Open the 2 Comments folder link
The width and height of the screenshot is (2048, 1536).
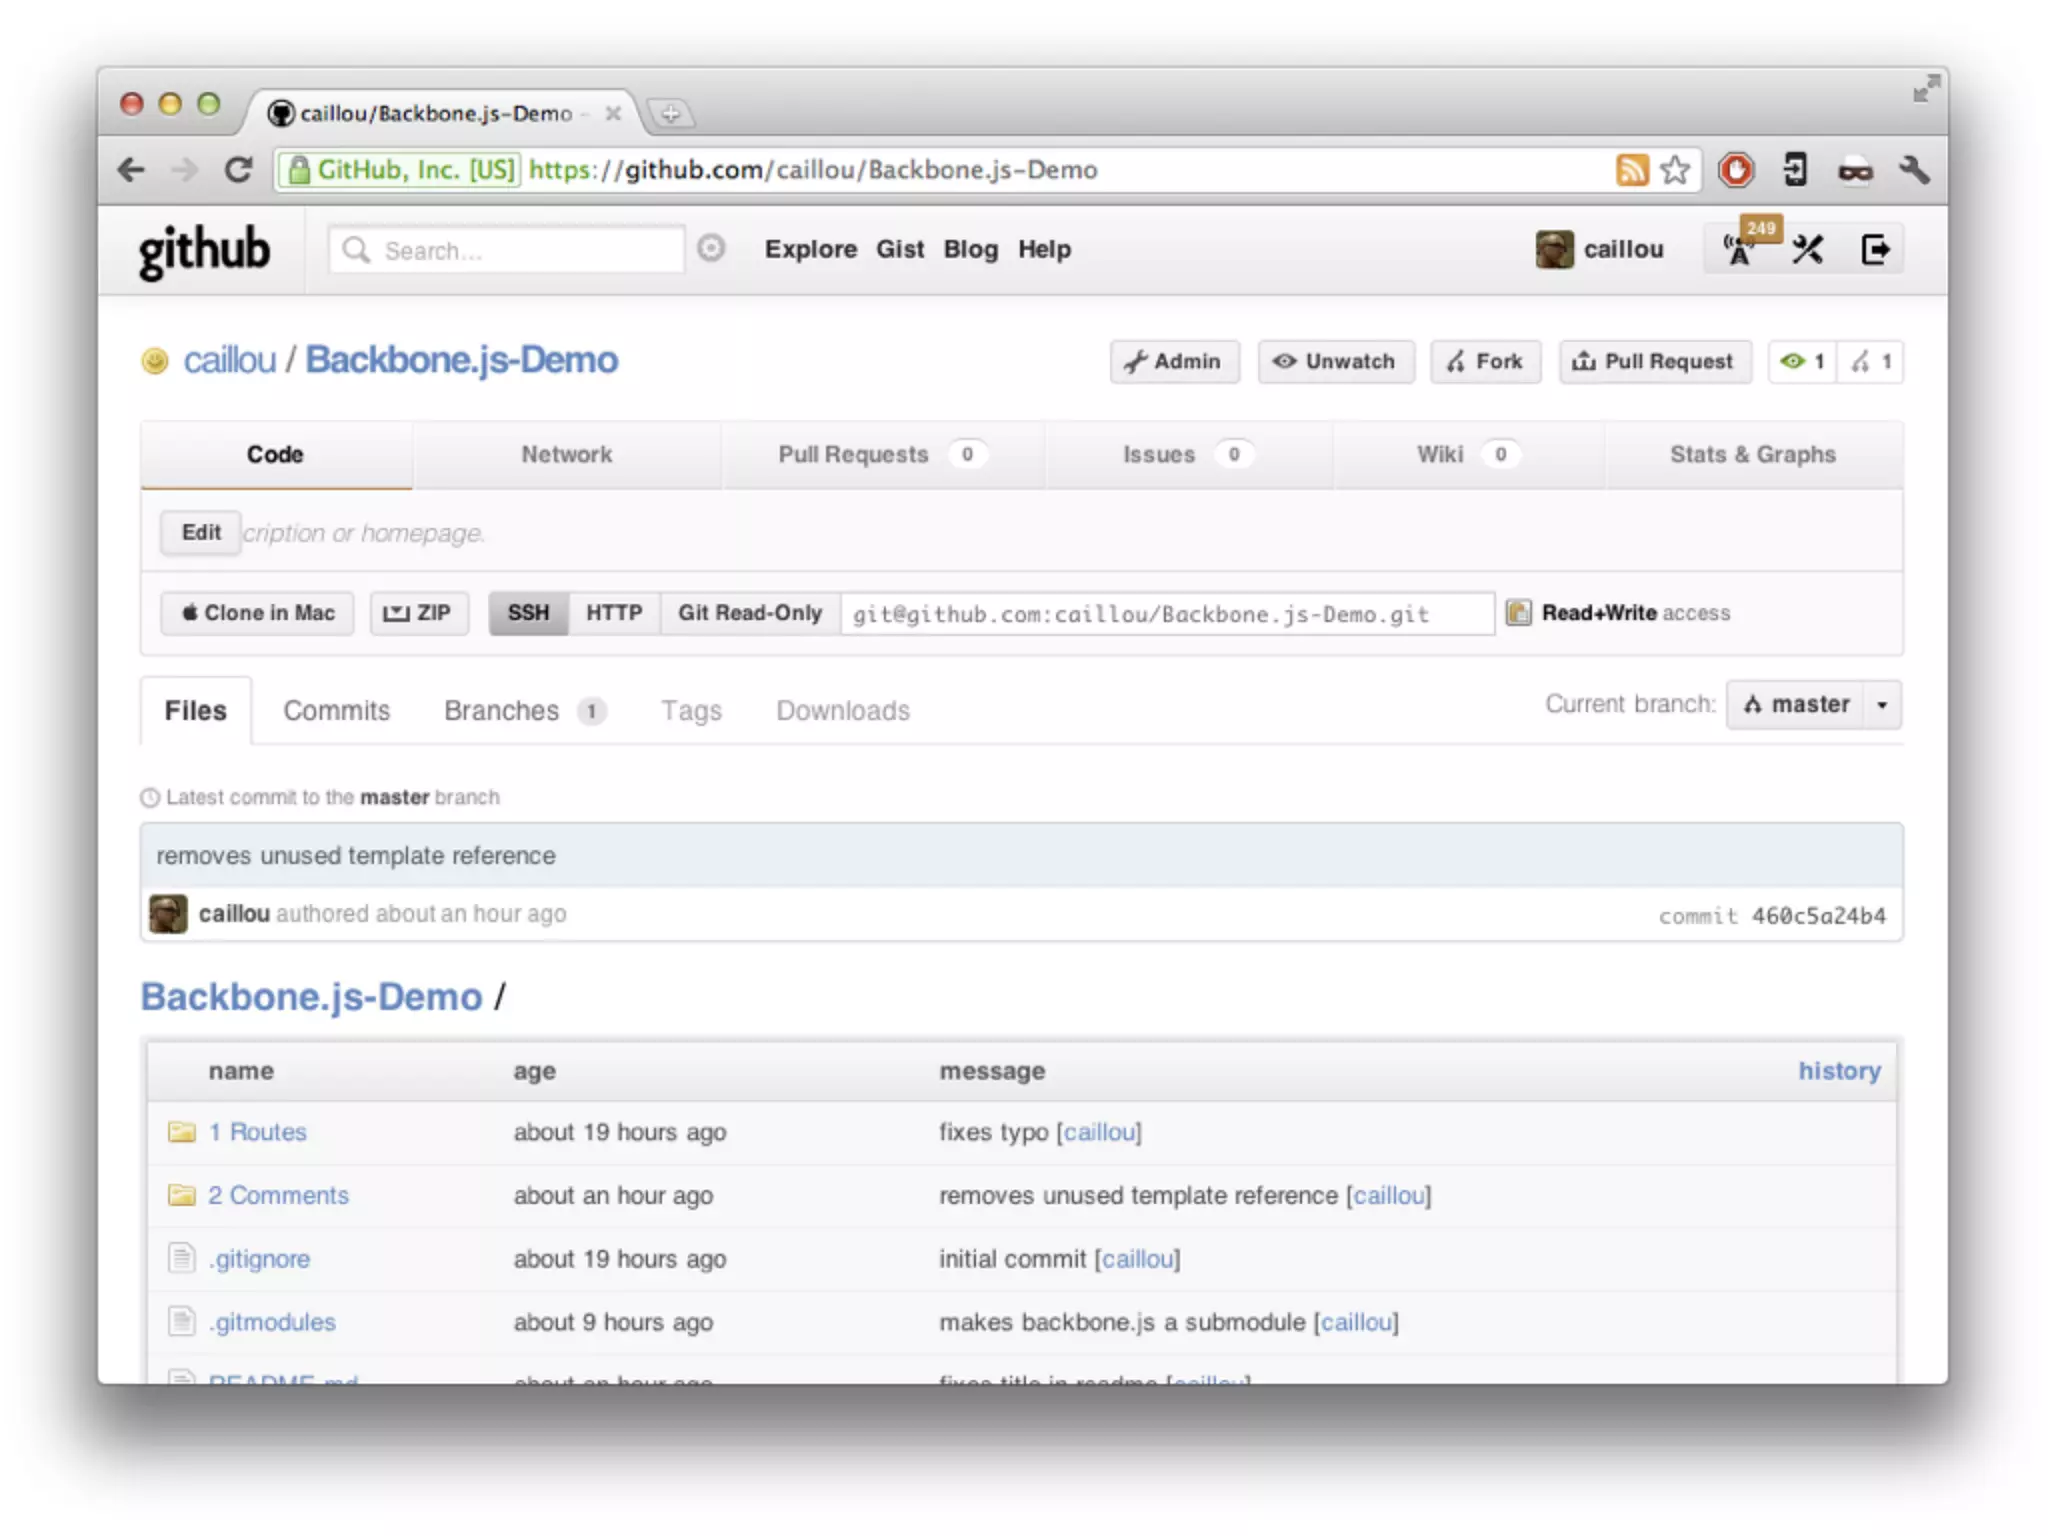click(x=278, y=1196)
